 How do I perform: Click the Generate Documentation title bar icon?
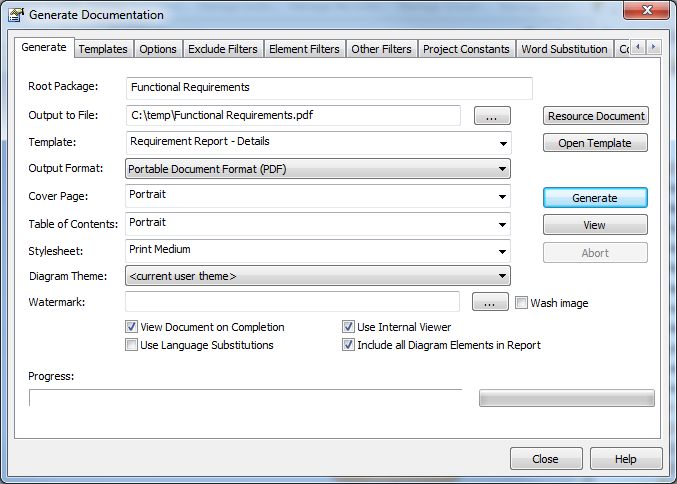click(16, 15)
